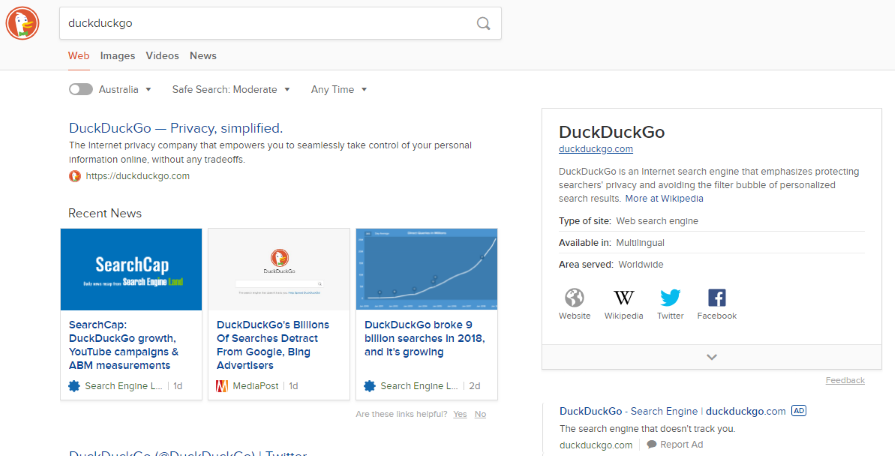The image size is (895, 456).
Task: Open the Australia region dropdown
Action: [125, 90]
